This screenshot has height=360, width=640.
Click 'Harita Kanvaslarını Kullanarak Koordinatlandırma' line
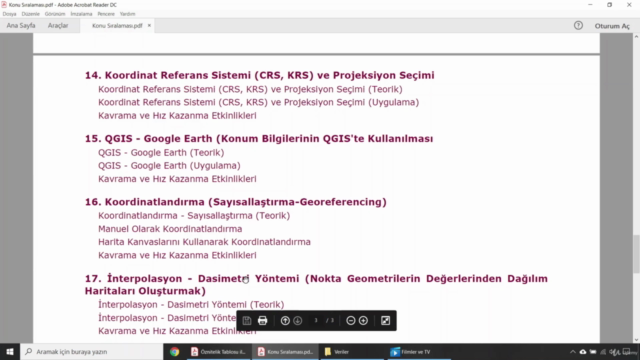tap(204, 242)
